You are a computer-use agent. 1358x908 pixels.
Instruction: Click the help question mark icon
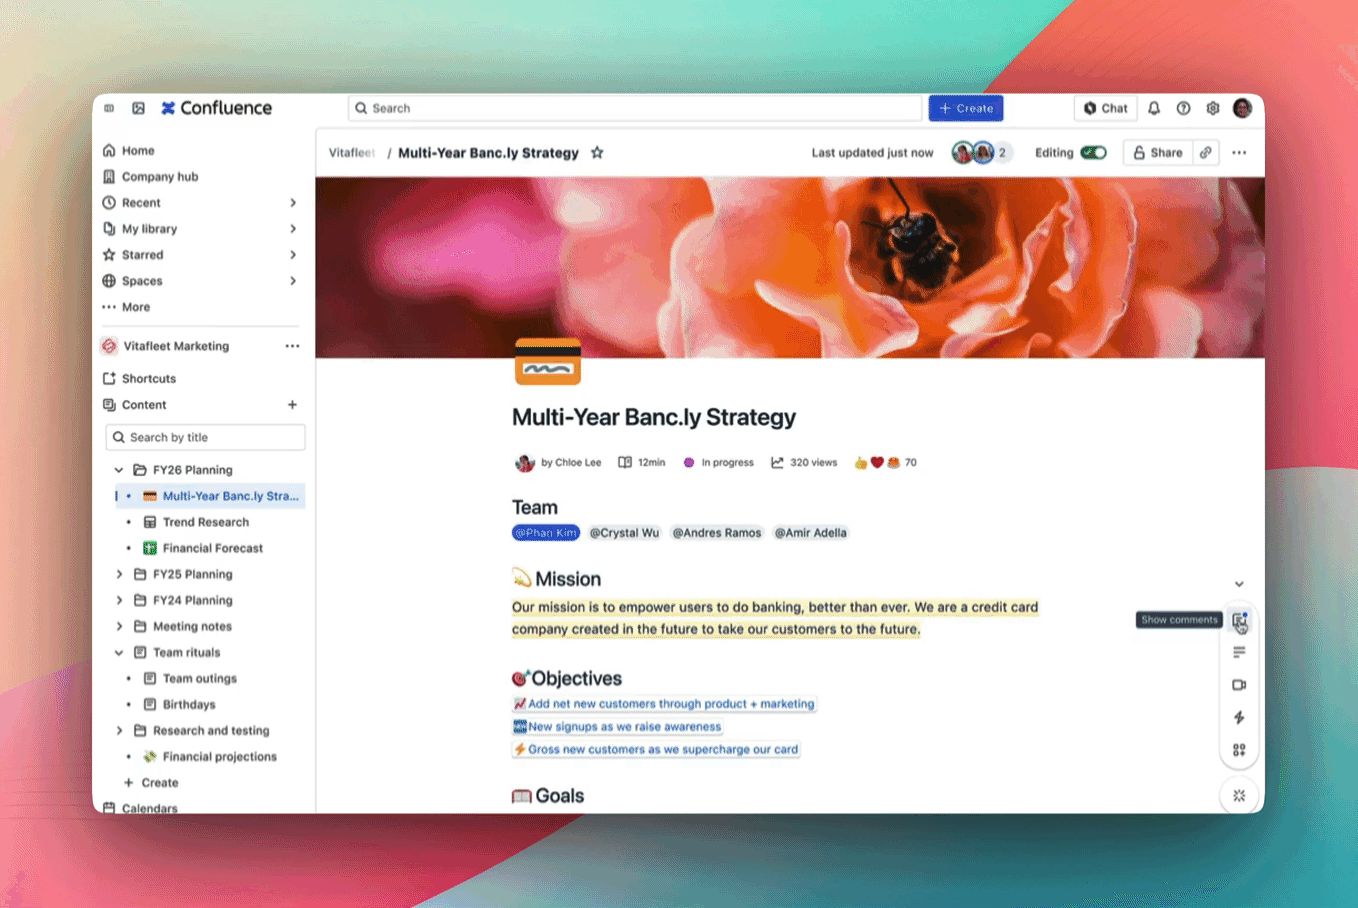click(1183, 108)
